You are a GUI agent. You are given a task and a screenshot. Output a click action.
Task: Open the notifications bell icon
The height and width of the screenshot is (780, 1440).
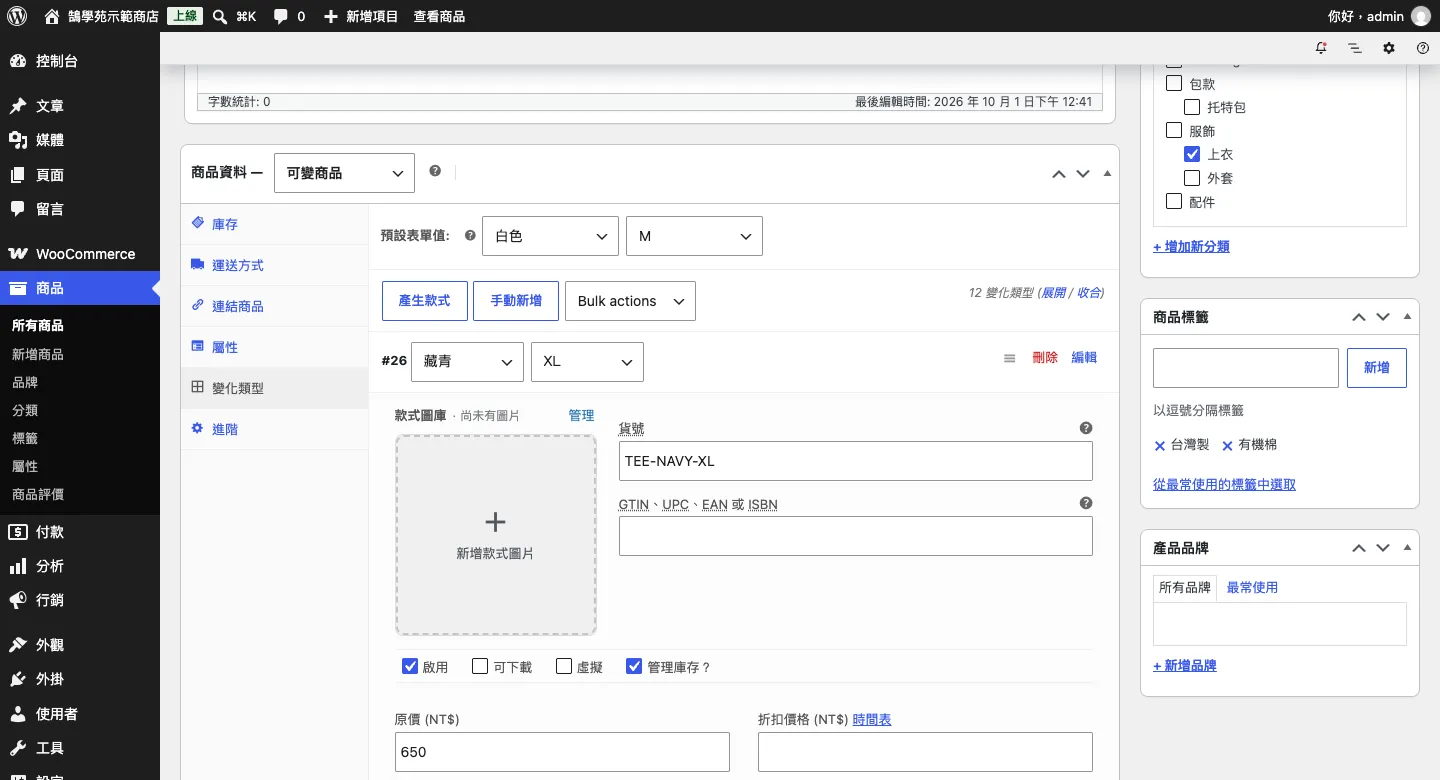point(1321,48)
